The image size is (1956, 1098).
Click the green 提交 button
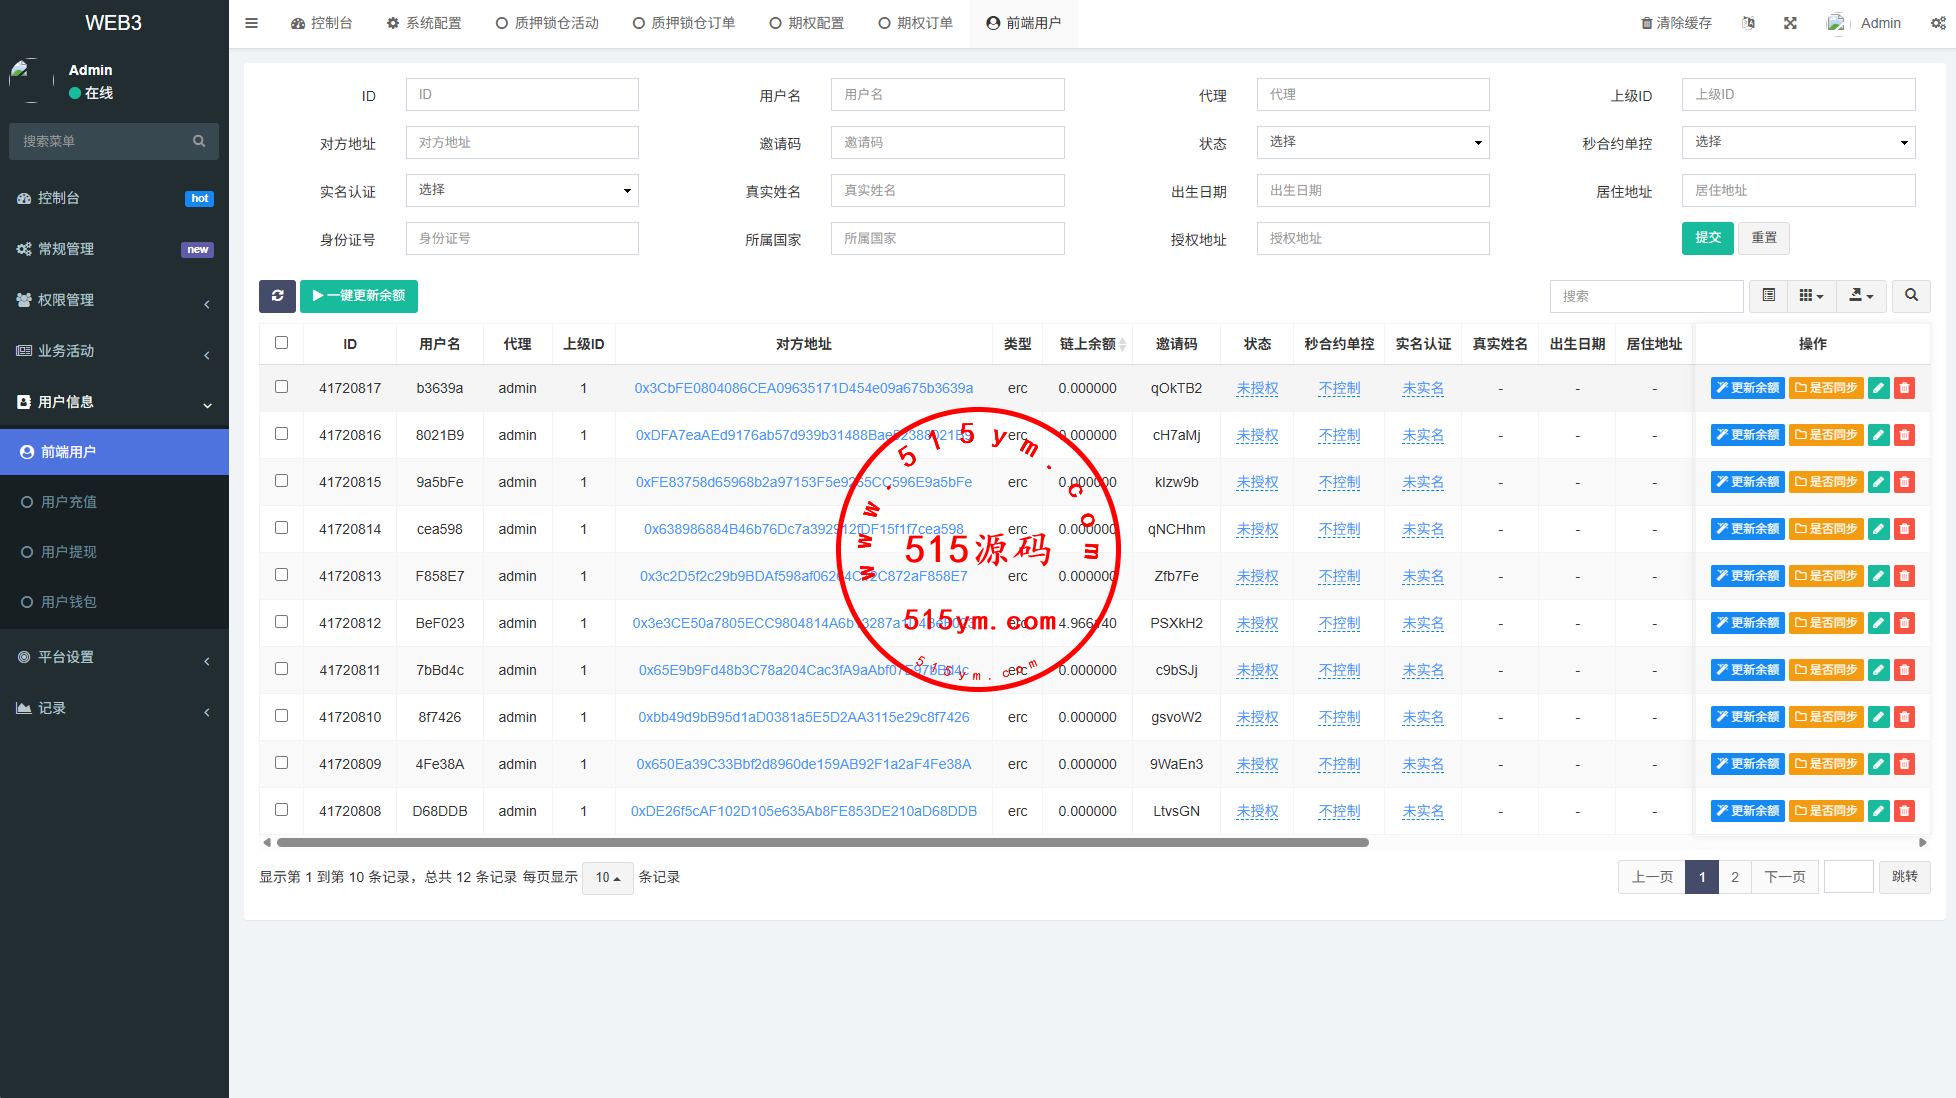point(1707,238)
